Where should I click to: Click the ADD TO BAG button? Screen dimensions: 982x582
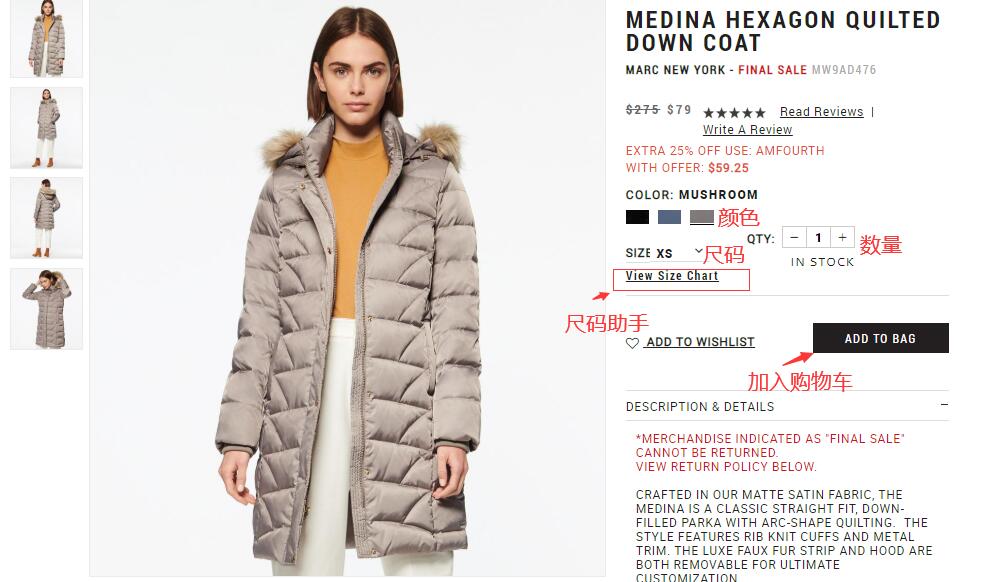tap(881, 338)
